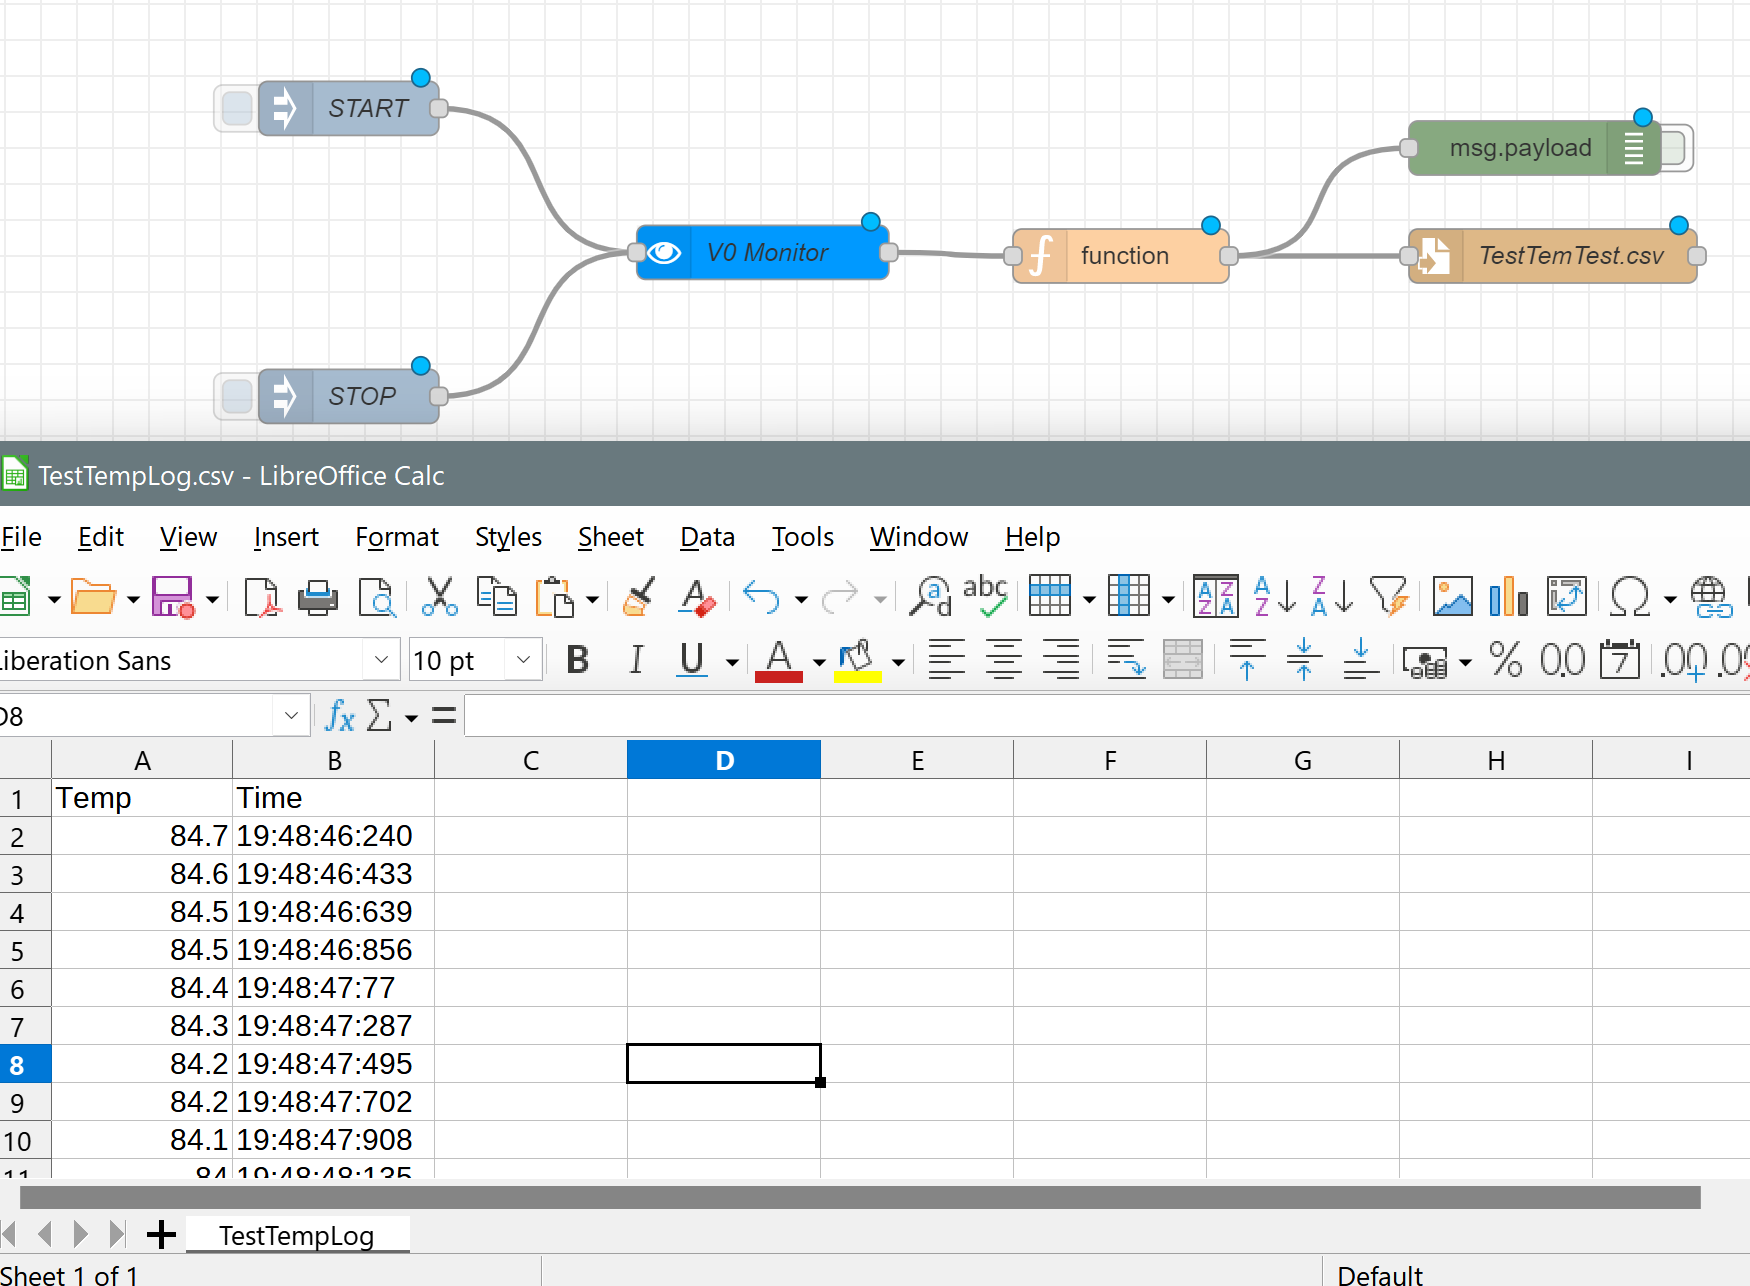Image resolution: width=1750 pixels, height=1286 pixels.
Task: Toggle Underline formatting
Action: click(692, 660)
